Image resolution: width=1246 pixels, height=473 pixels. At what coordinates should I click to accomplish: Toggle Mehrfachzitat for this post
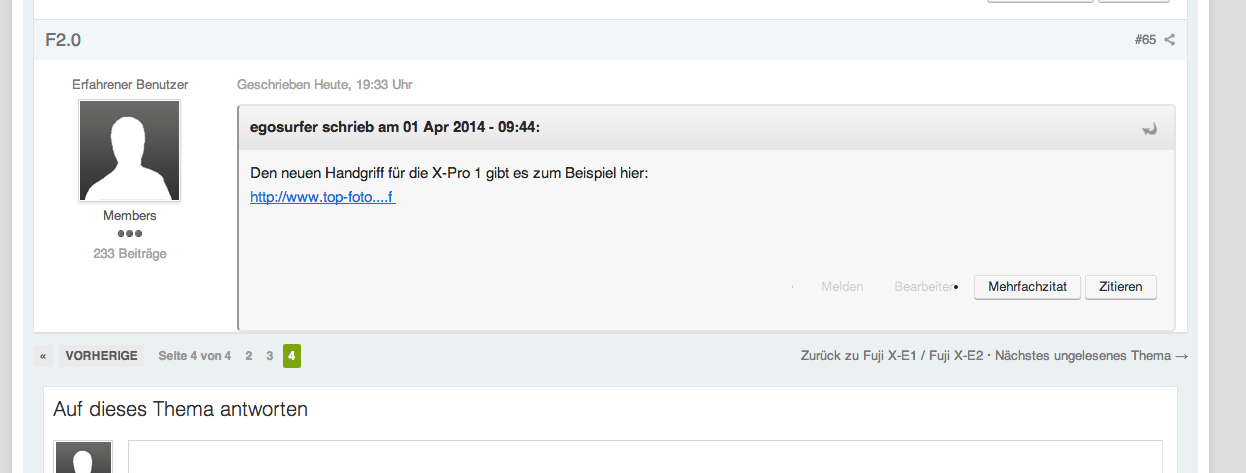click(1027, 287)
